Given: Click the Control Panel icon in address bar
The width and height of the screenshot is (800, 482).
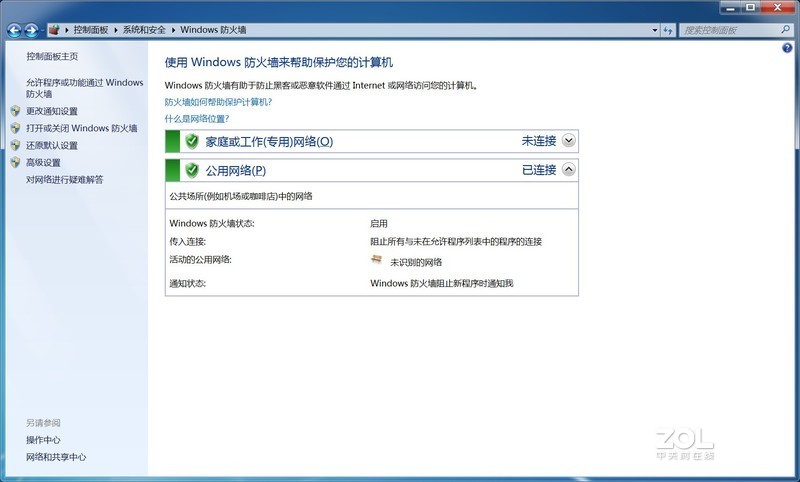Looking at the screenshot, I should (54, 30).
